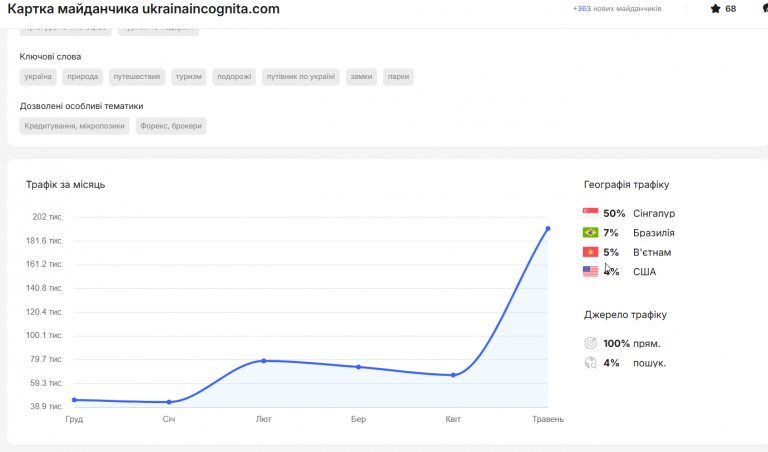Image resolution: width=768 pixels, height=452 pixels.
Task: Click the Січ data point on chart
Action: [169, 402]
